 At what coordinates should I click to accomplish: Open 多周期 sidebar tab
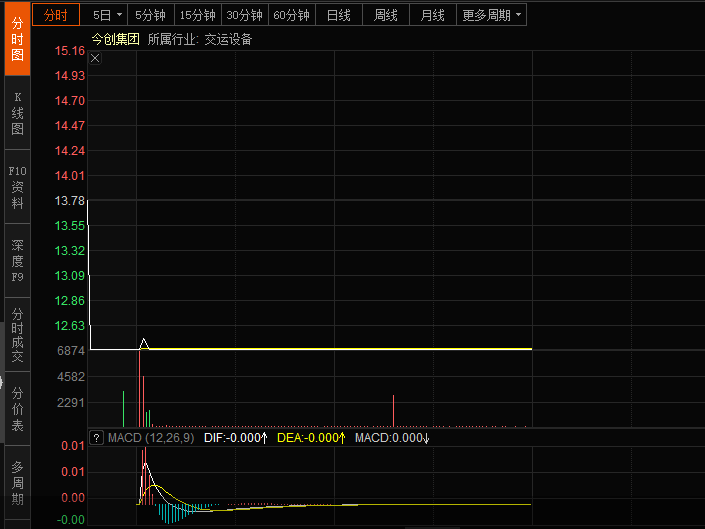17,483
